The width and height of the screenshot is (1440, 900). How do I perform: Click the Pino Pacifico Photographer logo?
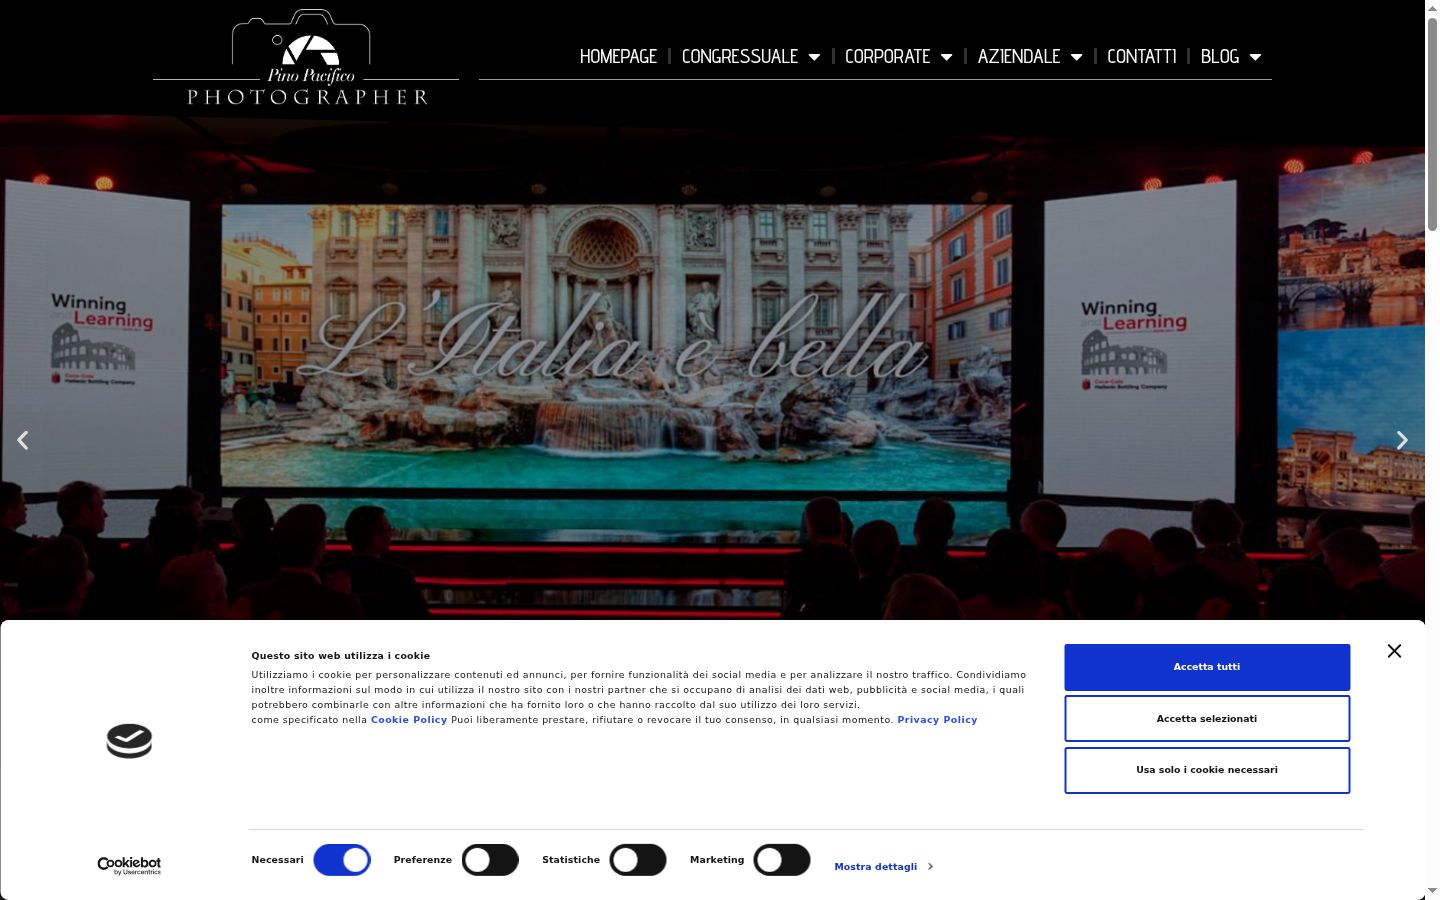pos(306,57)
